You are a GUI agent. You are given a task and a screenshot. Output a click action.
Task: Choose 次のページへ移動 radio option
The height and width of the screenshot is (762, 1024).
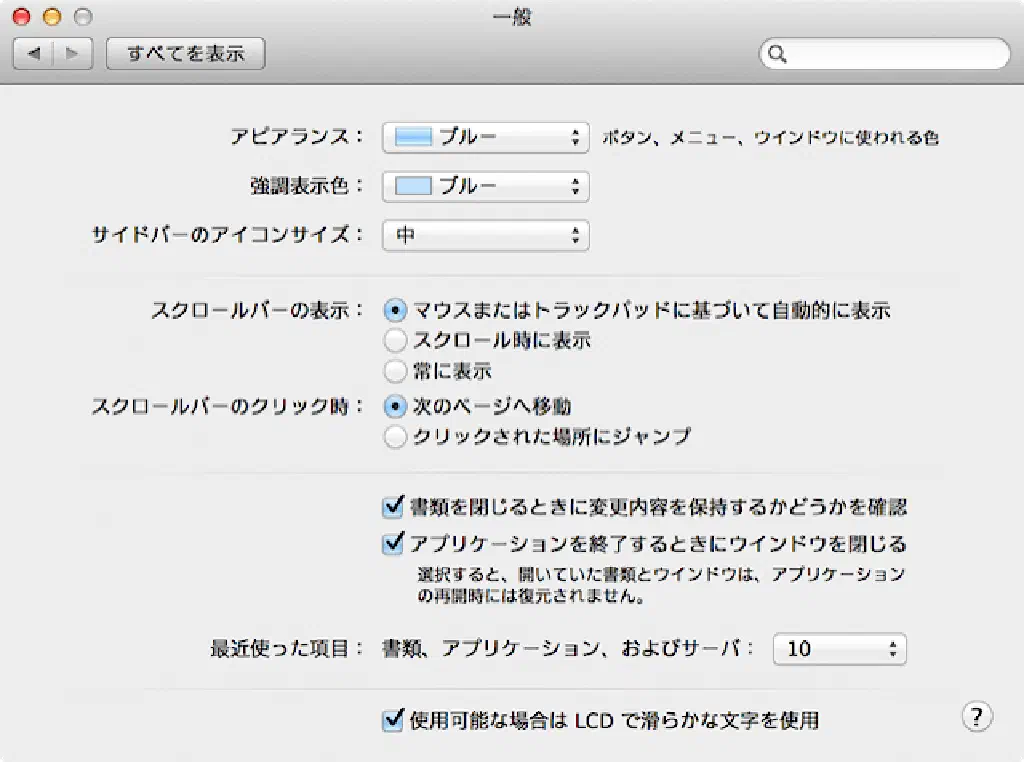[x=396, y=407]
